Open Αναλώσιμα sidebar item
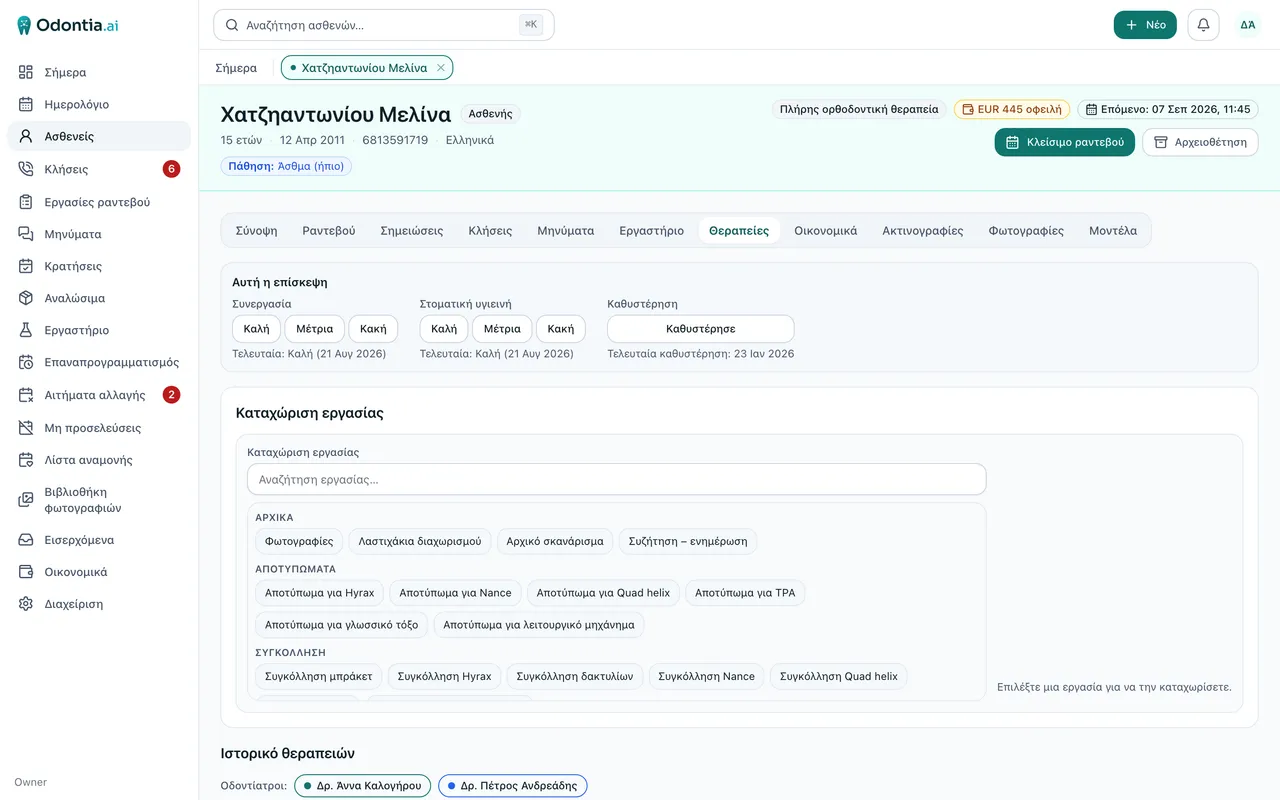Screen dimensions: 1280x800 [99, 298]
